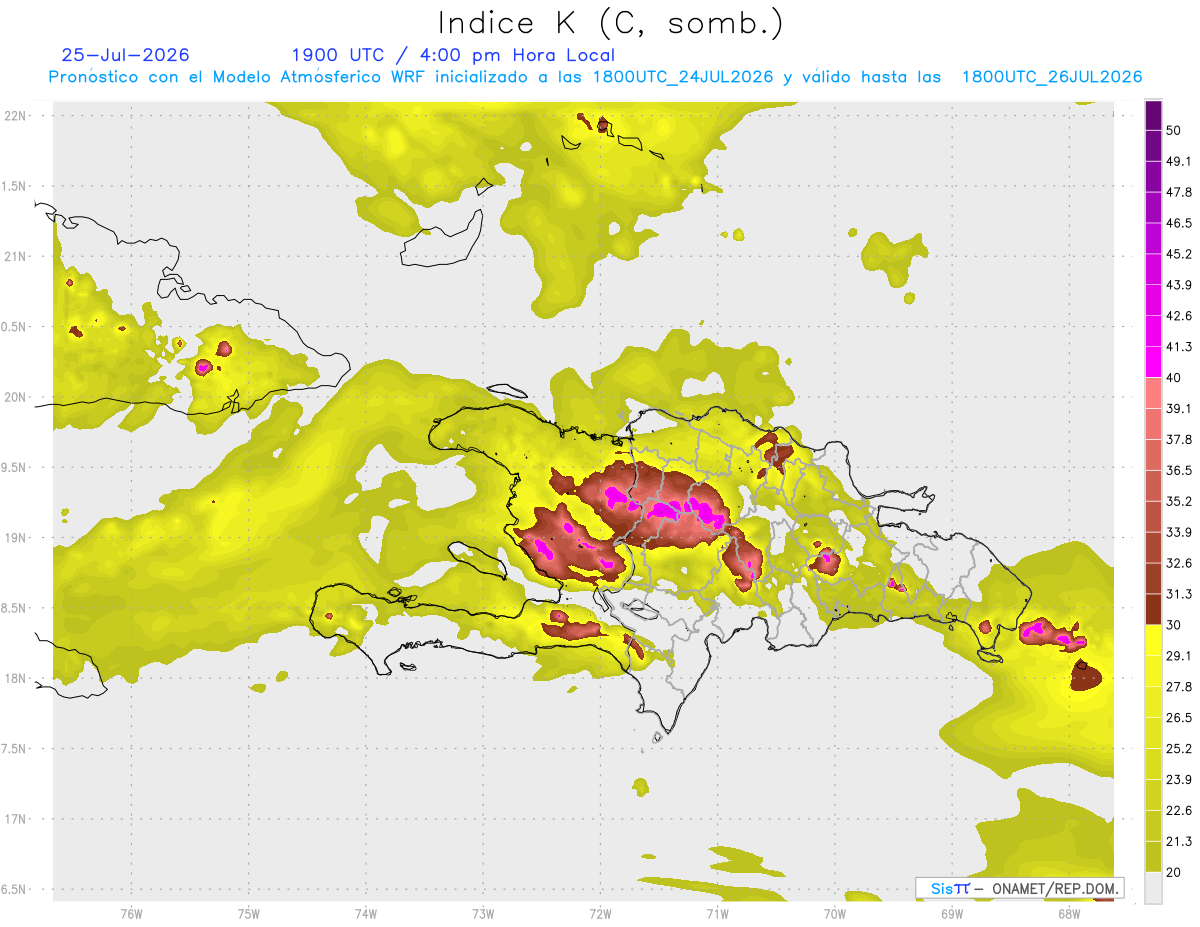The width and height of the screenshot is (1200, 927).
Task: Click the "22N" latitude label
Action: coord(16,116)
